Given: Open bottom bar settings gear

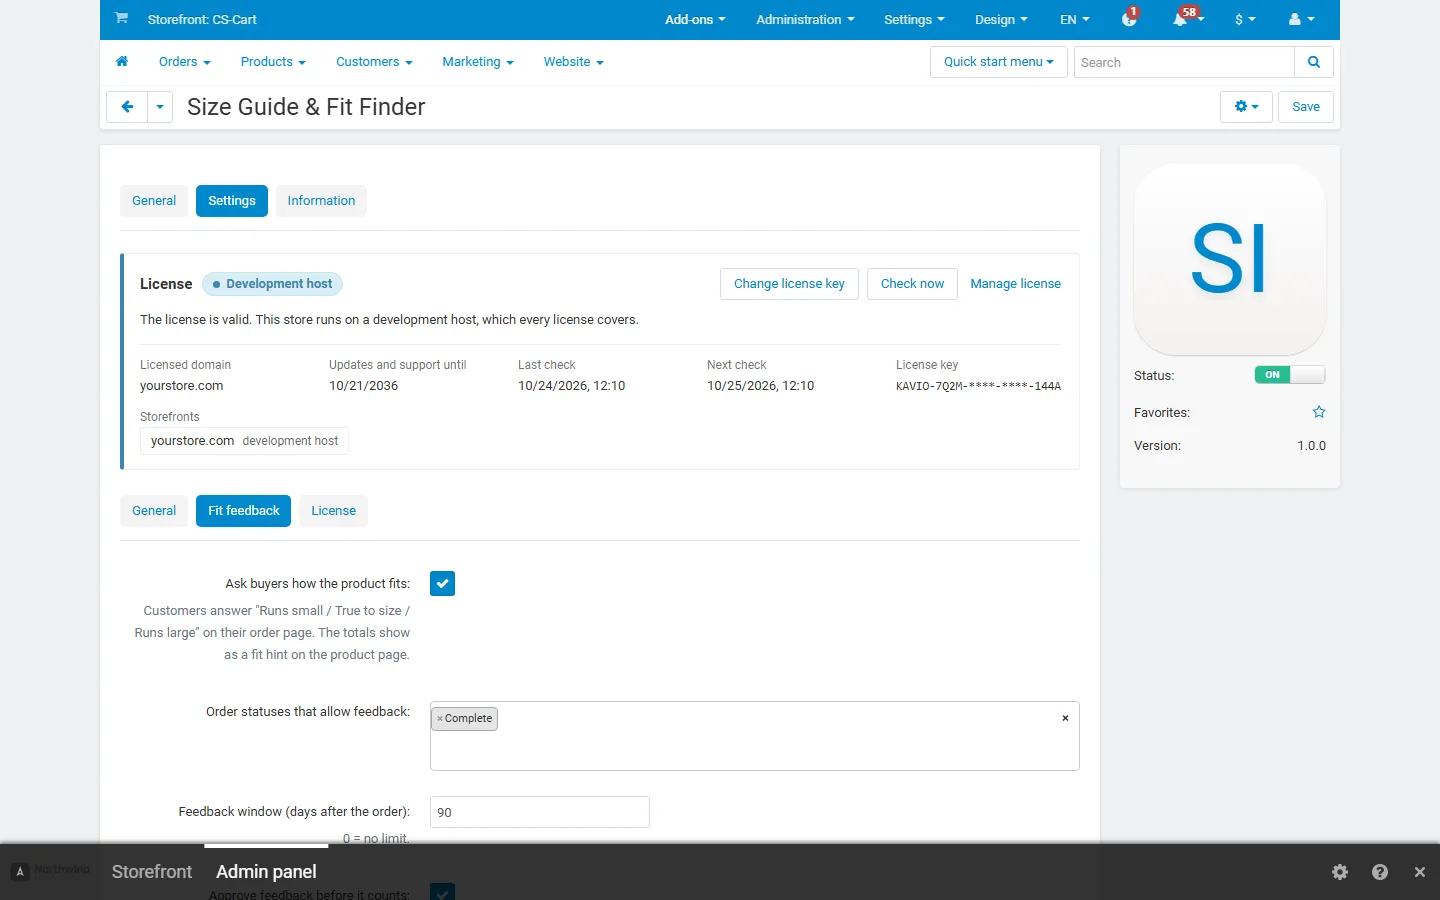Looking at the screenshot, I should pos(1340,872).
